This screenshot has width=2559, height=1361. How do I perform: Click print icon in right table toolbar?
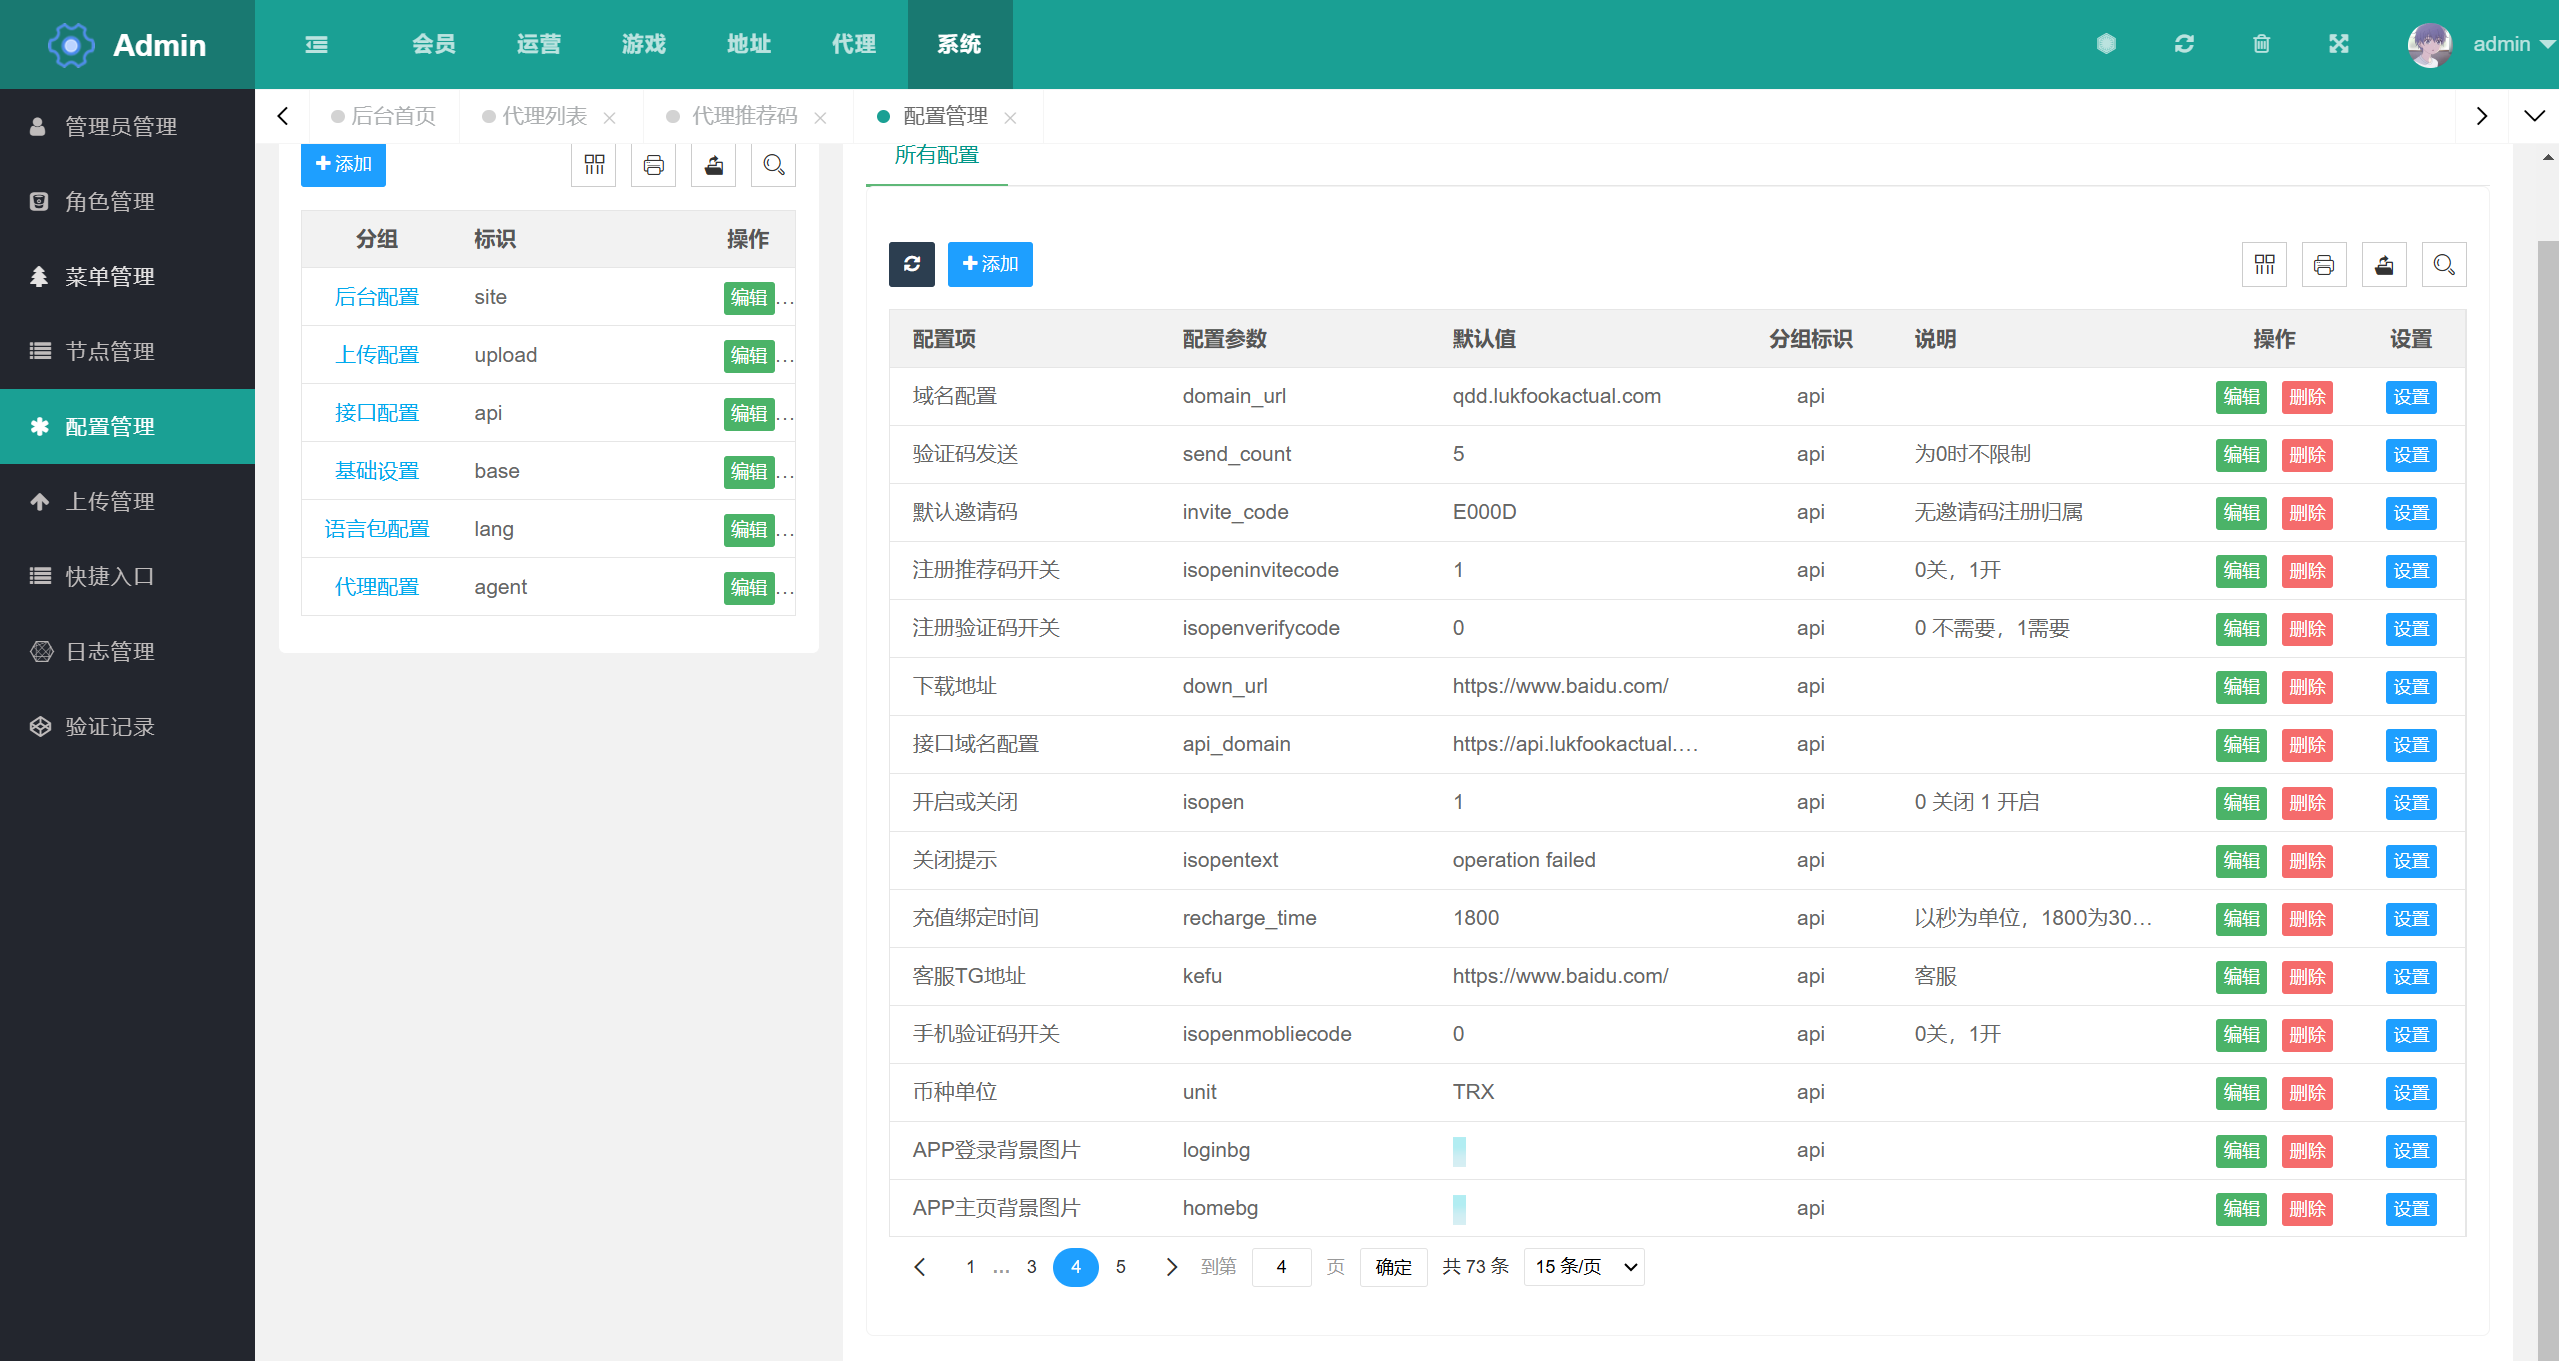tap(2324, 265)
